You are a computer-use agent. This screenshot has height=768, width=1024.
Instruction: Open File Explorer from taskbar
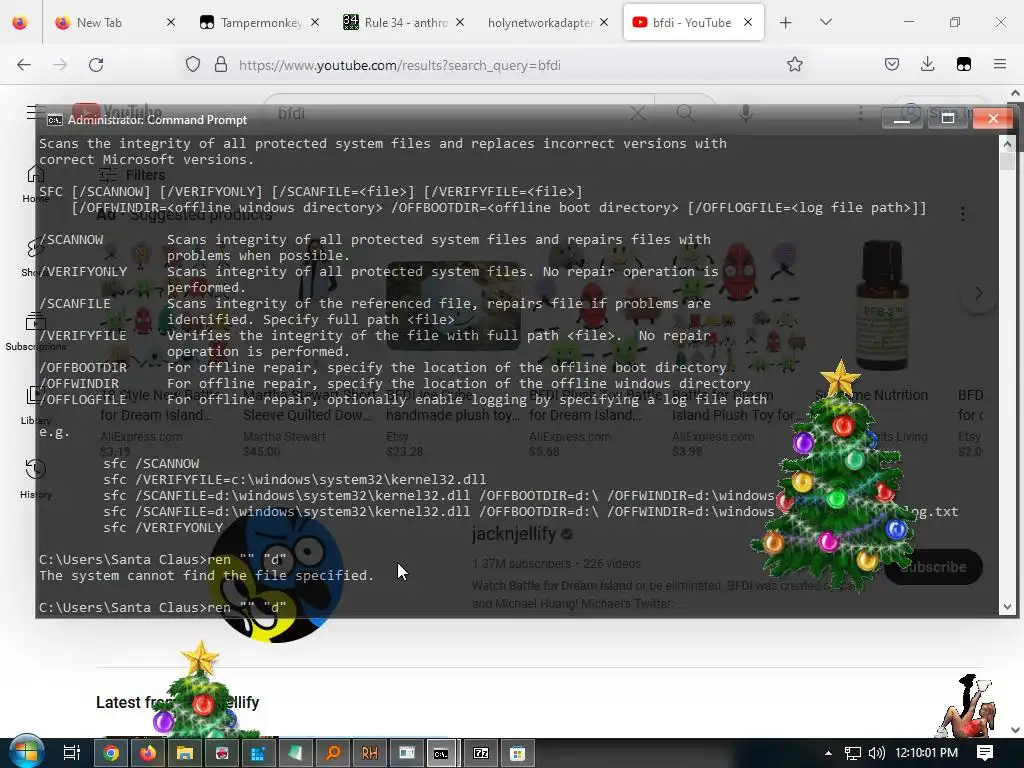(185, 753)
